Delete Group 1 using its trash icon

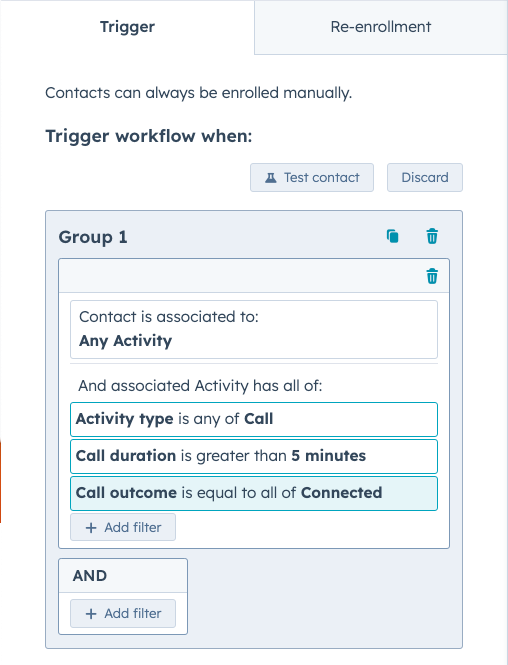(x=432, y=236)
